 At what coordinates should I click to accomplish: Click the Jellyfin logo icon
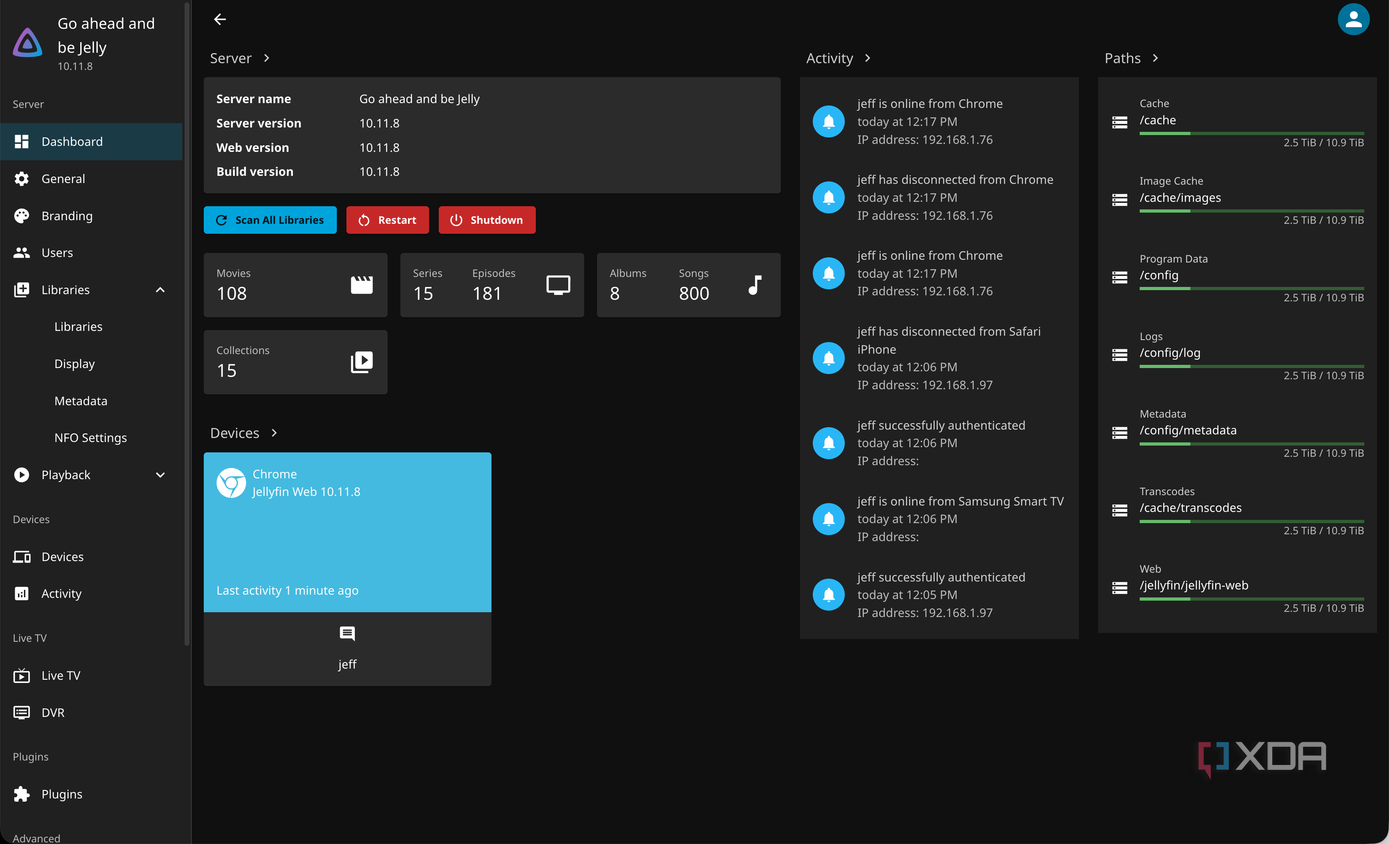[27, 43]
